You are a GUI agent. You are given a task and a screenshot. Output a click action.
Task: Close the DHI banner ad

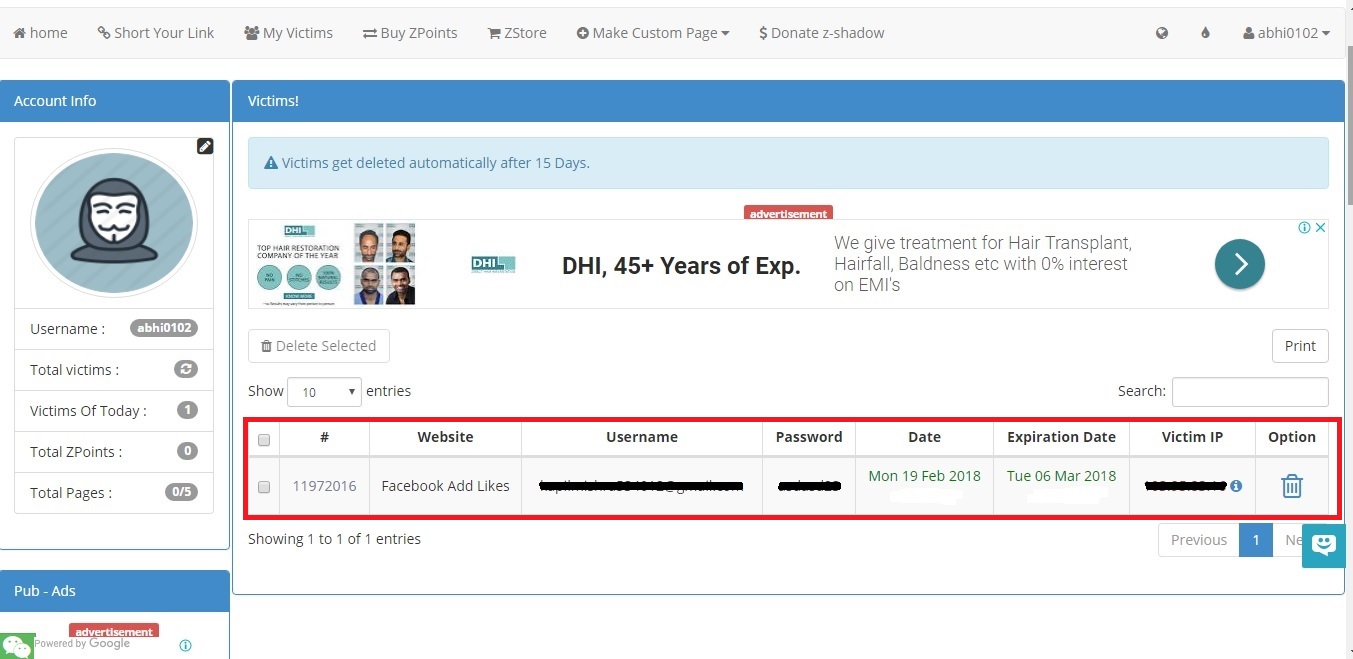click(1320, 228)
